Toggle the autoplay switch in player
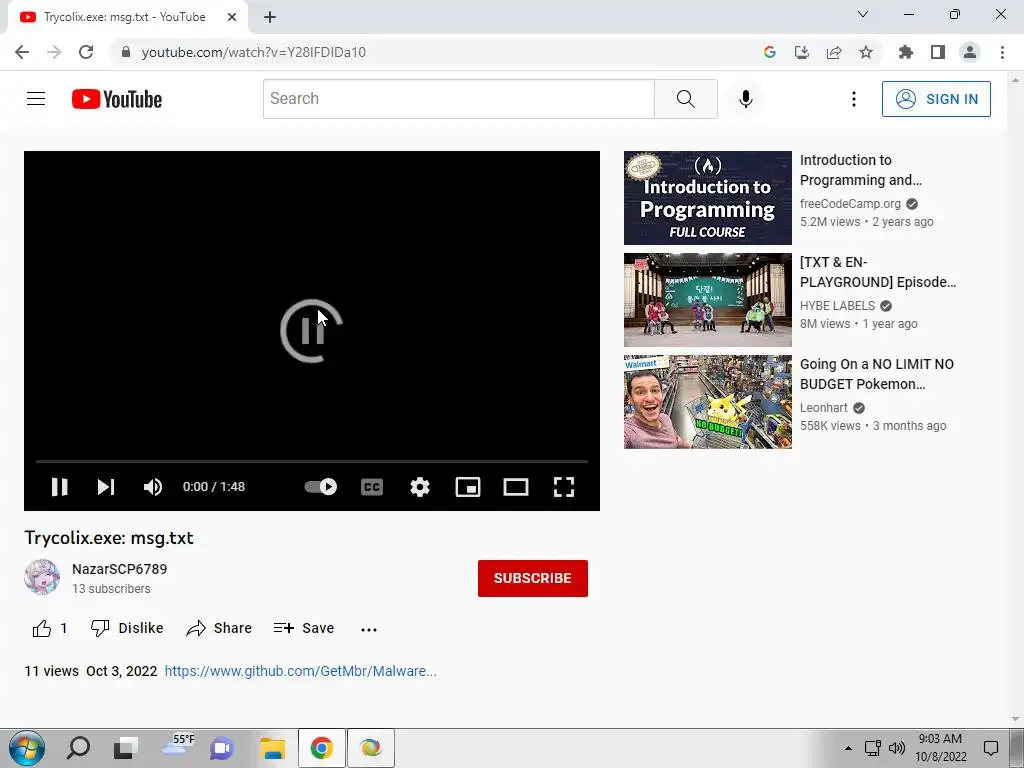 [321, 487]
